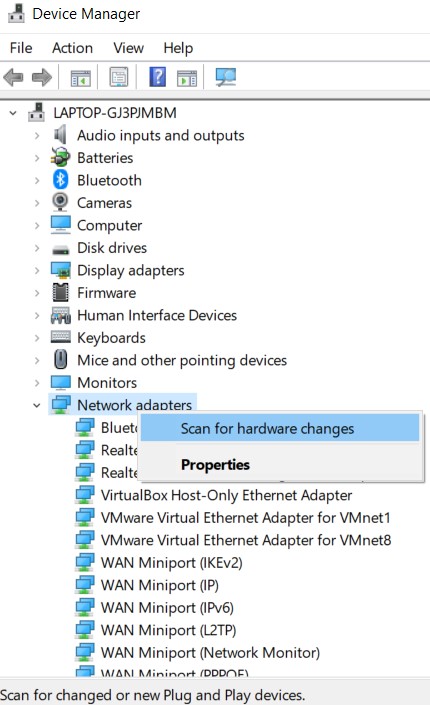Screen dimensions: 430x705
Task: Select the Human Interface Devices label
Action: (157, 315)
